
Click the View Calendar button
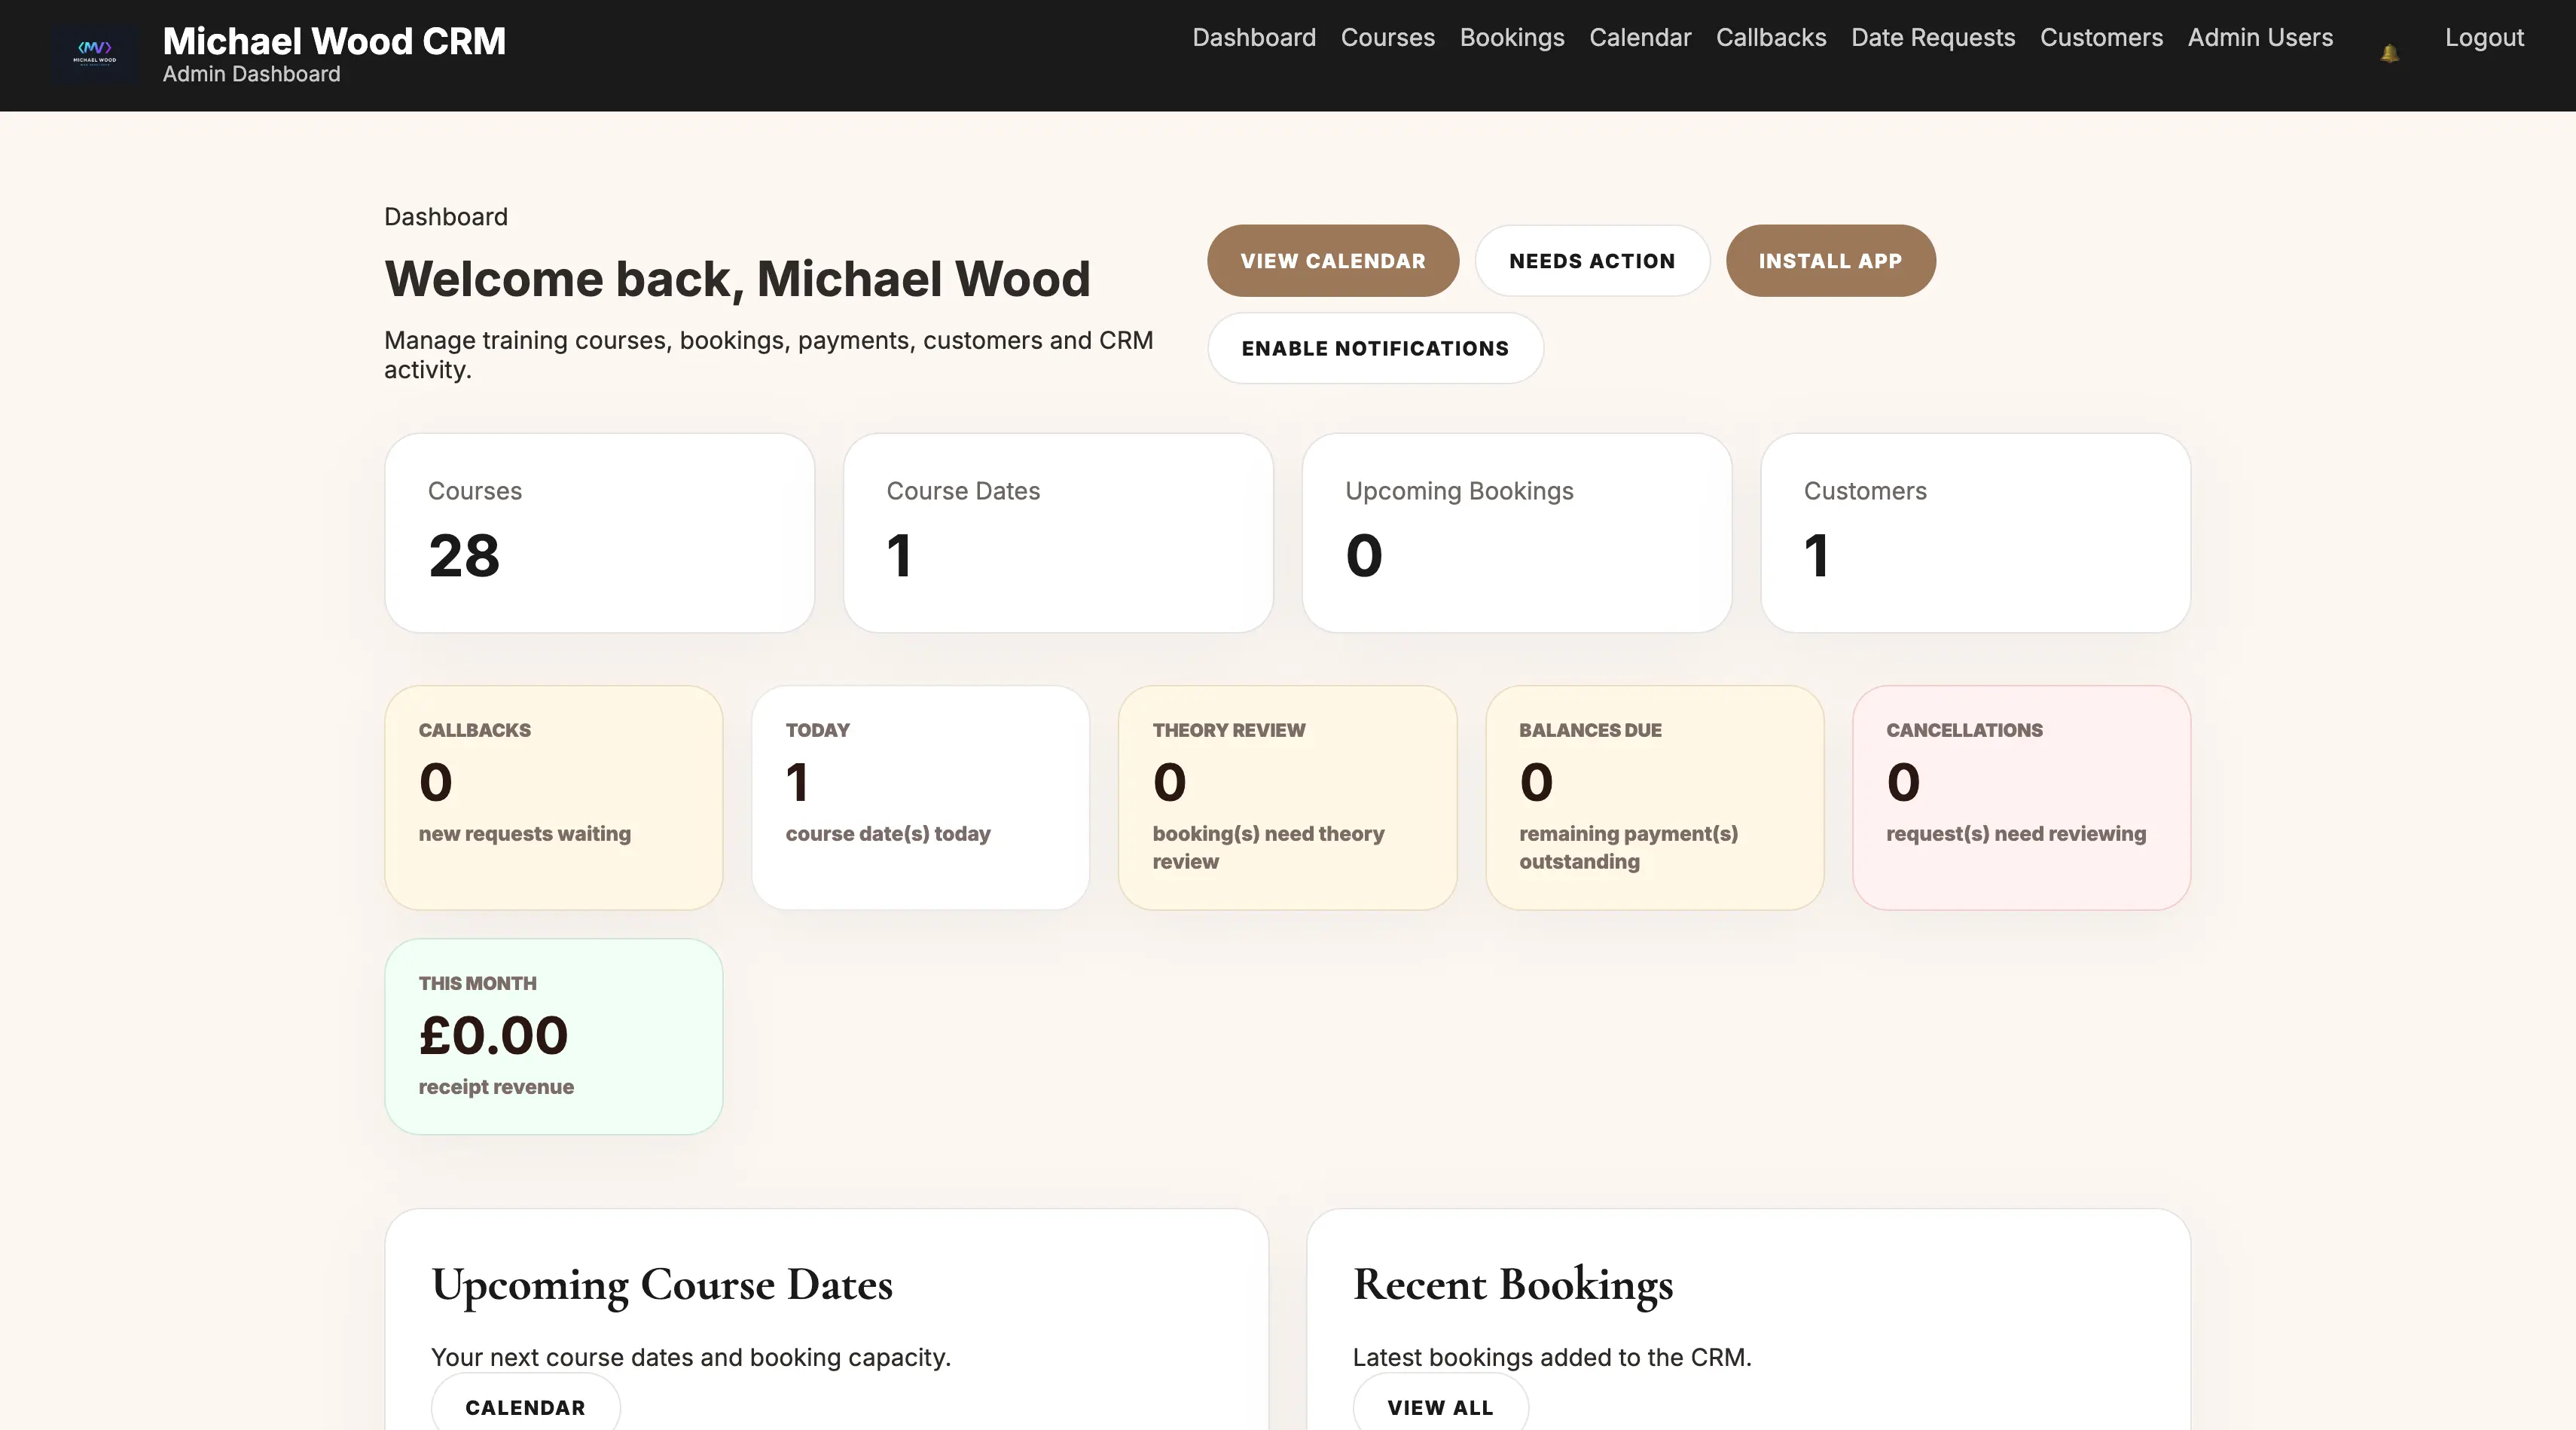pos(1333,261)
